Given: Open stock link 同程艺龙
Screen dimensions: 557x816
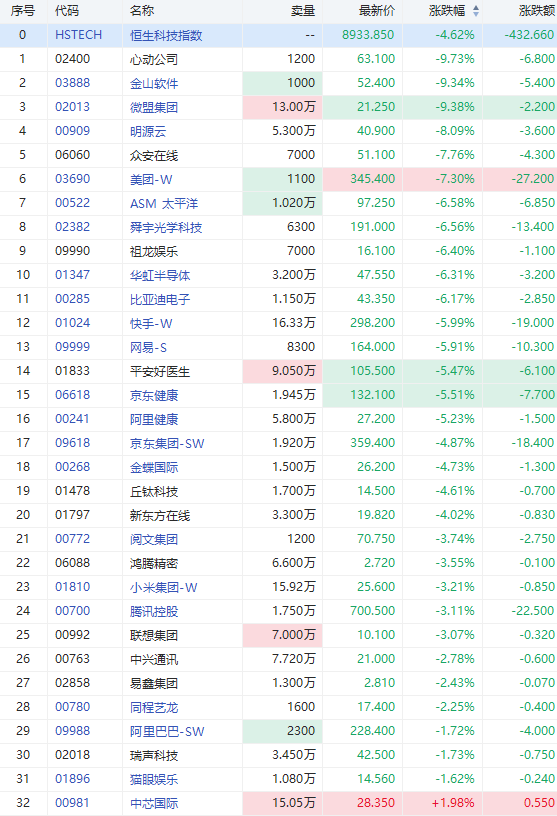Looking at the screenshot, I should click(x=154, y=707).
